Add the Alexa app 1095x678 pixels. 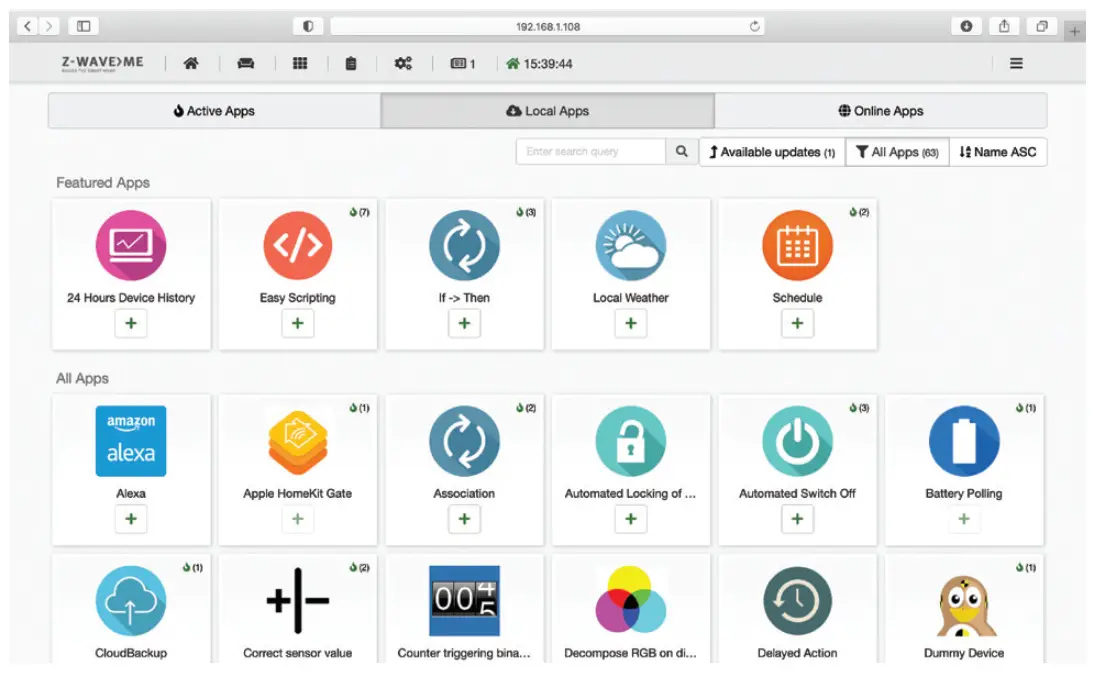(x=131, y=519)
